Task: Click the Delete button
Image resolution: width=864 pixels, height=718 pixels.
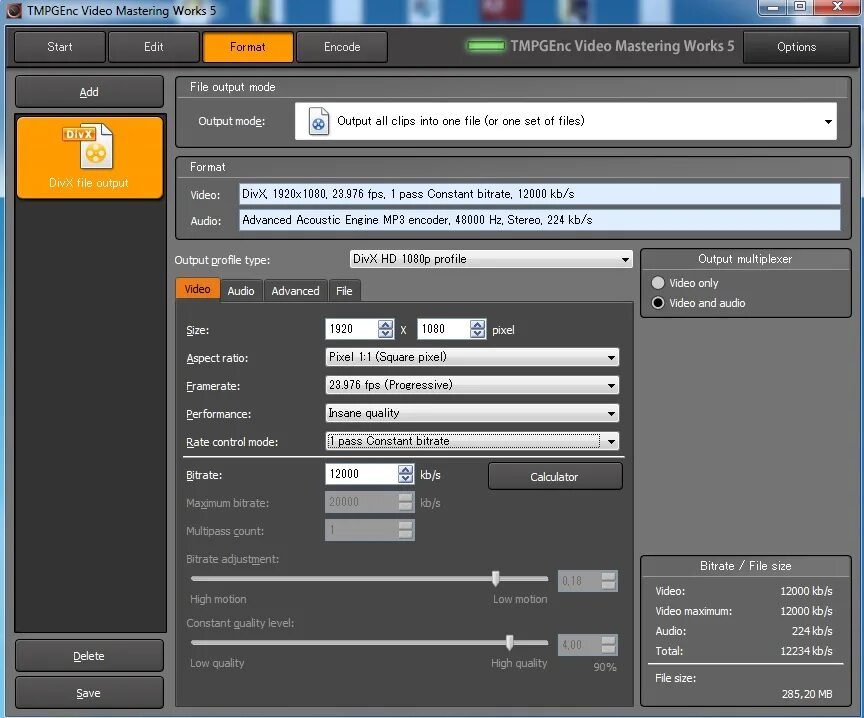Action: (89, 656)
